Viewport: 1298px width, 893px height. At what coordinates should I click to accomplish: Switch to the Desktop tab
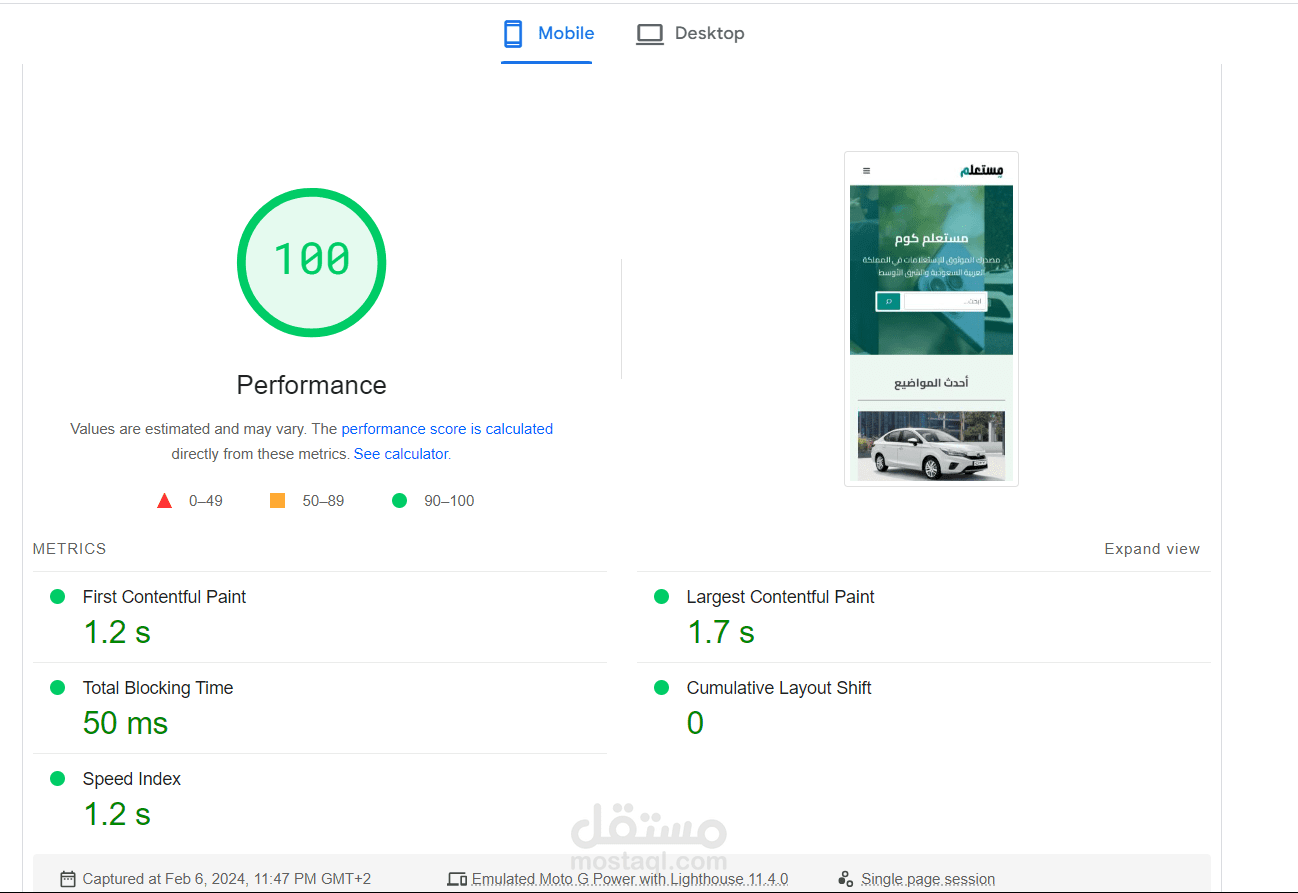690,34
